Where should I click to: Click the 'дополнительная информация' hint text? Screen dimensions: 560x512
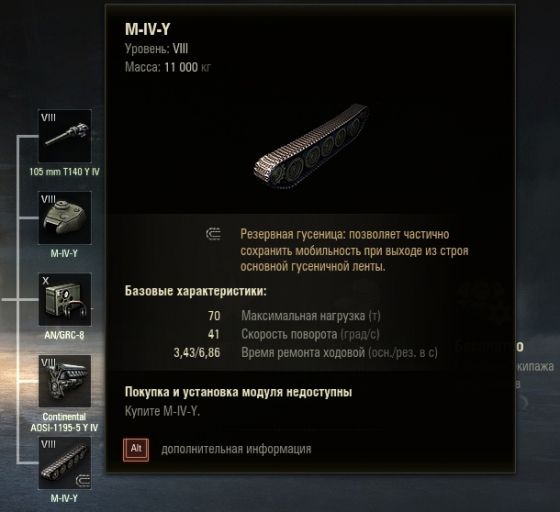pos(236,449)
